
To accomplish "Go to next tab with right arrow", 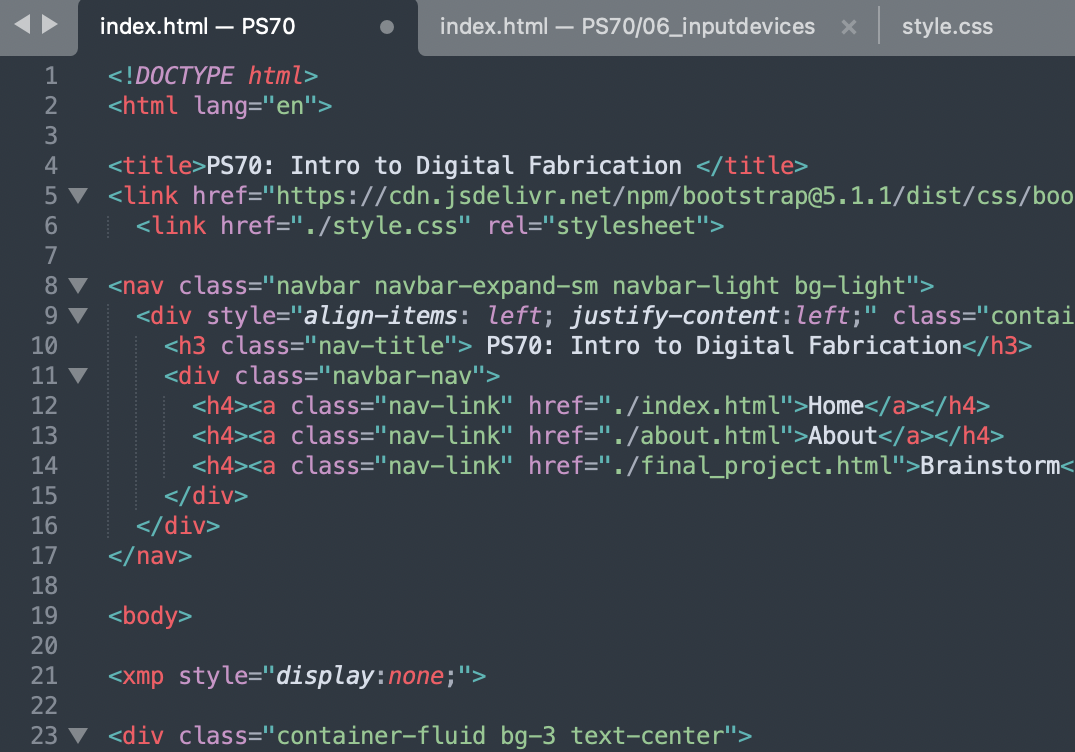I will click(49, 25).
